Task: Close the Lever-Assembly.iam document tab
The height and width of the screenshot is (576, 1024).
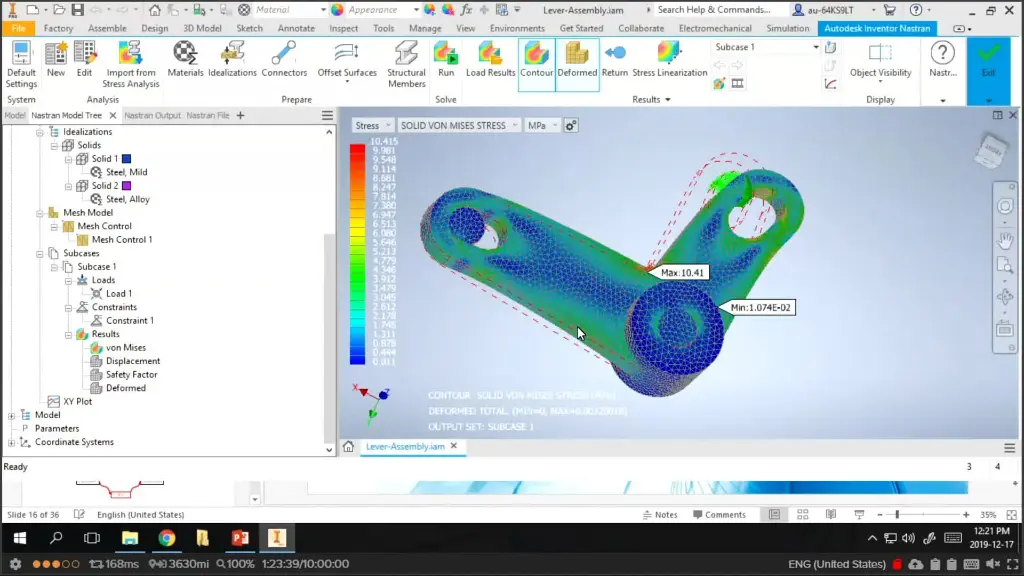Action: pos(454,446)
